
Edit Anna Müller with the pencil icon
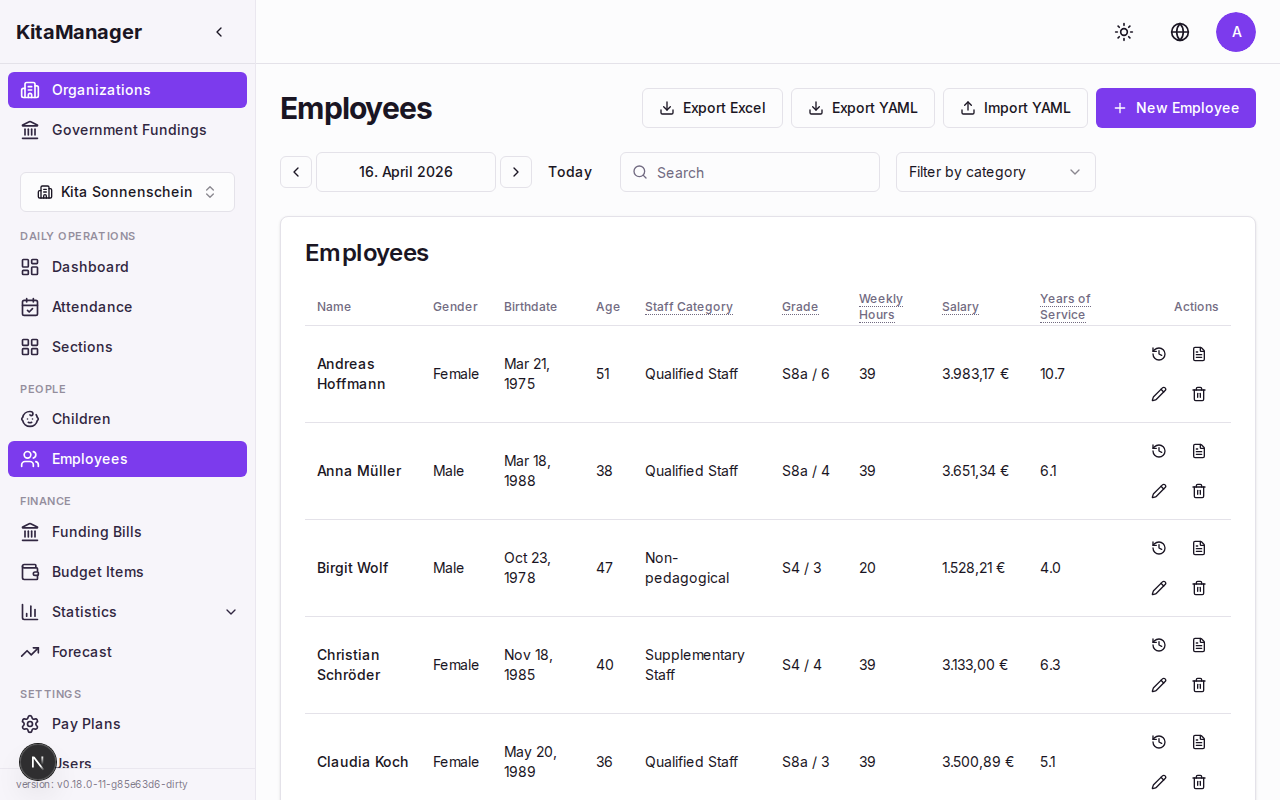(x=1159, y=491)
